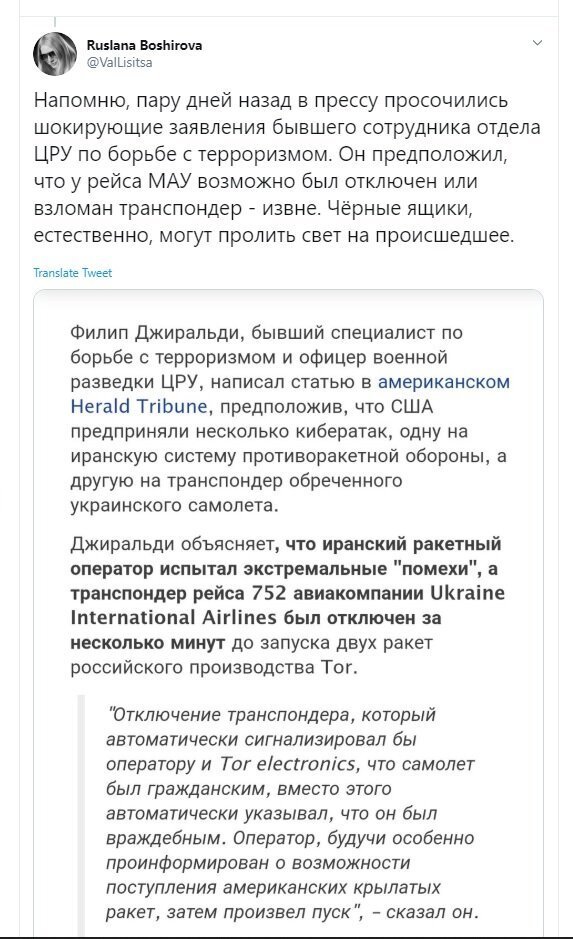573x939 pixels.
Task: Expand the tweet options chevron
Action: pyautogui.click(x=537, y=43)
